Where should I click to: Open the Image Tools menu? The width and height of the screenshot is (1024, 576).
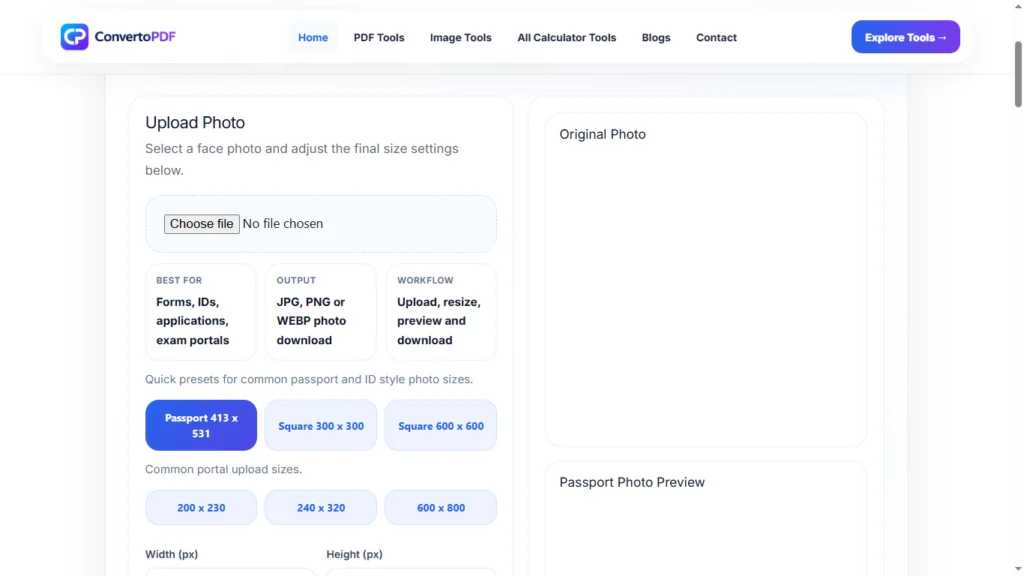point(460,37)
